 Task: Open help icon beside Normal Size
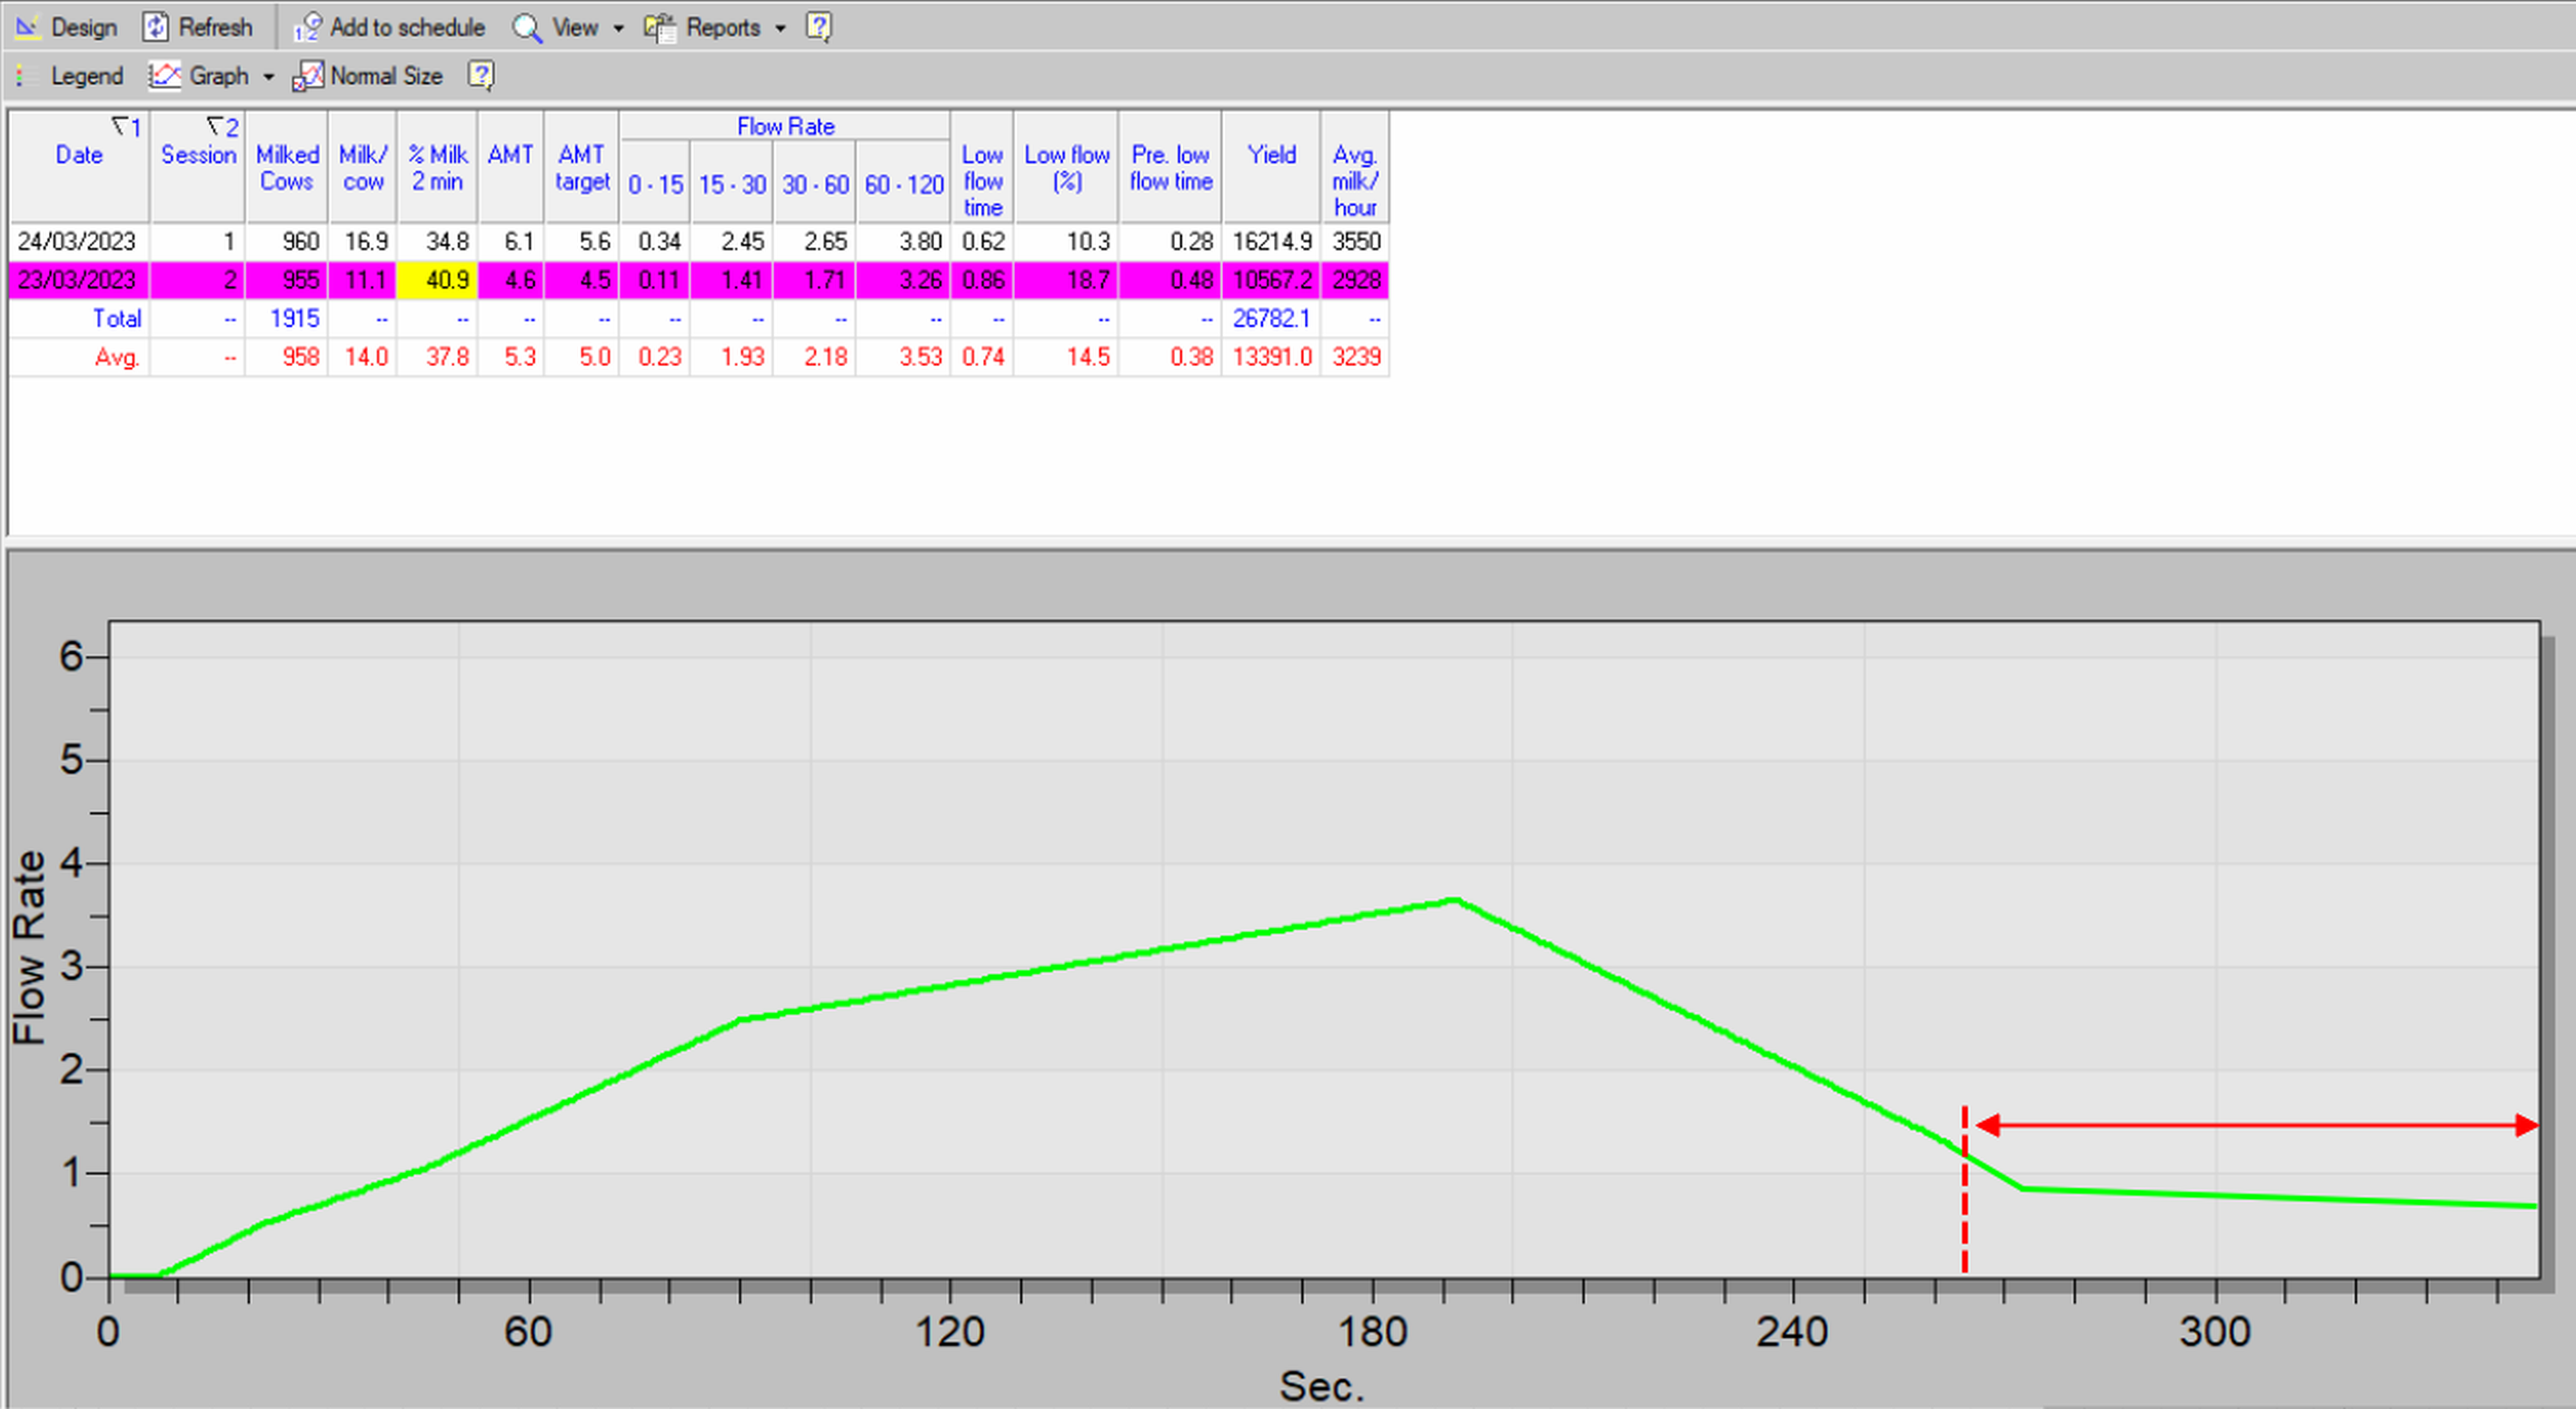481,75
